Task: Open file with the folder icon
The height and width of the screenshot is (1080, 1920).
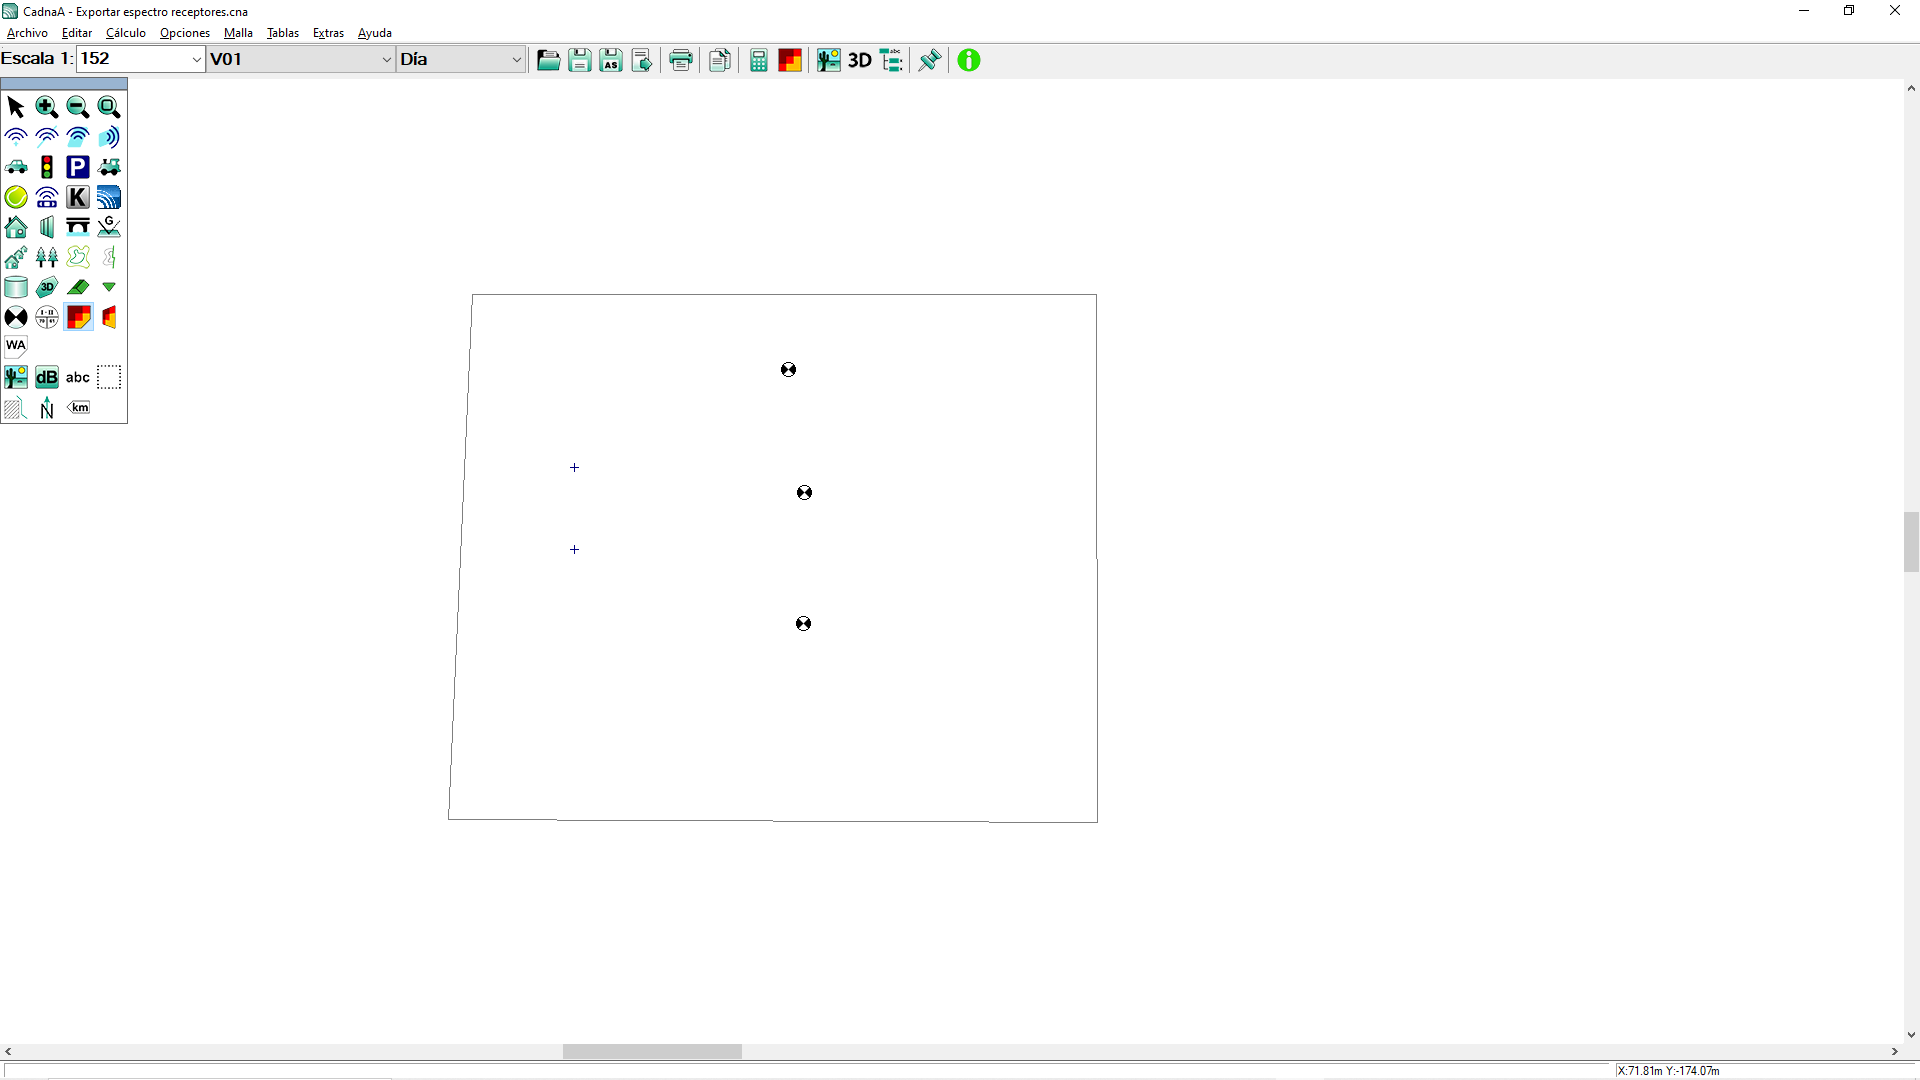Action: (548, 60)
